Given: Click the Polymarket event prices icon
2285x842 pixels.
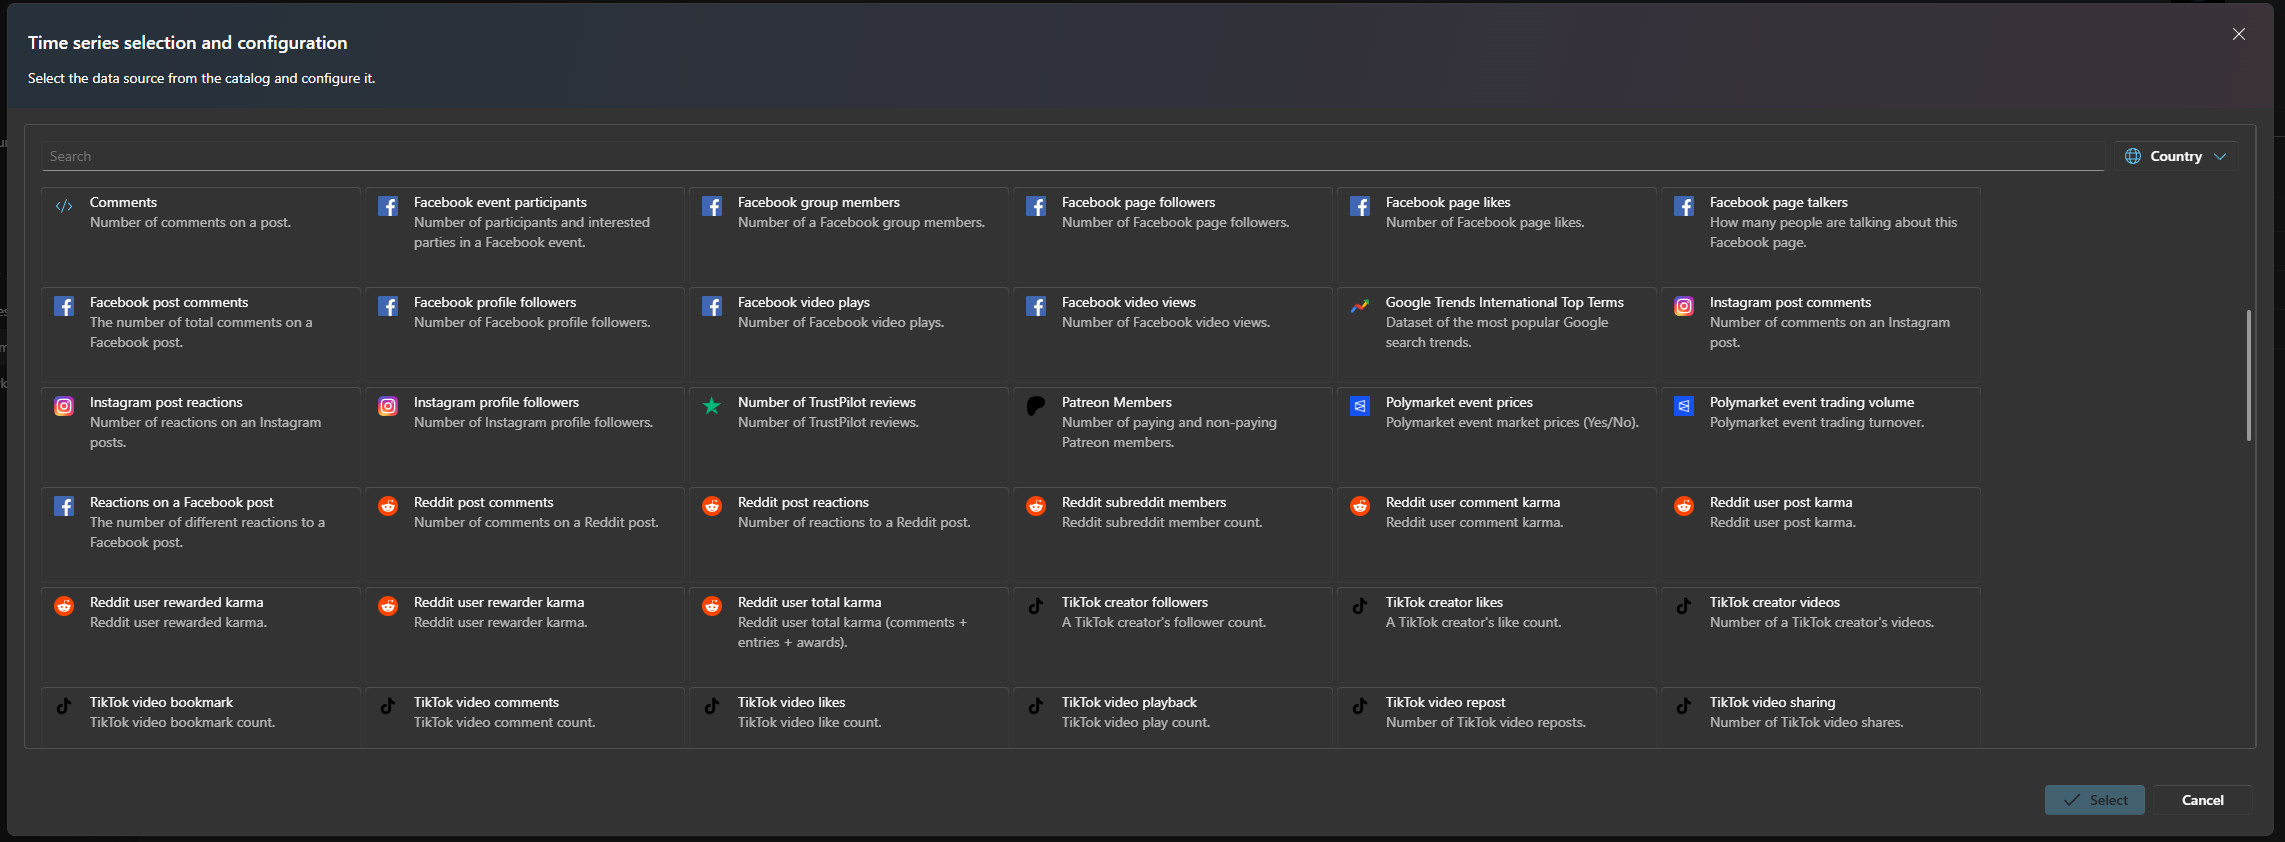Looking at the screenshot, I should point(1359,406).
